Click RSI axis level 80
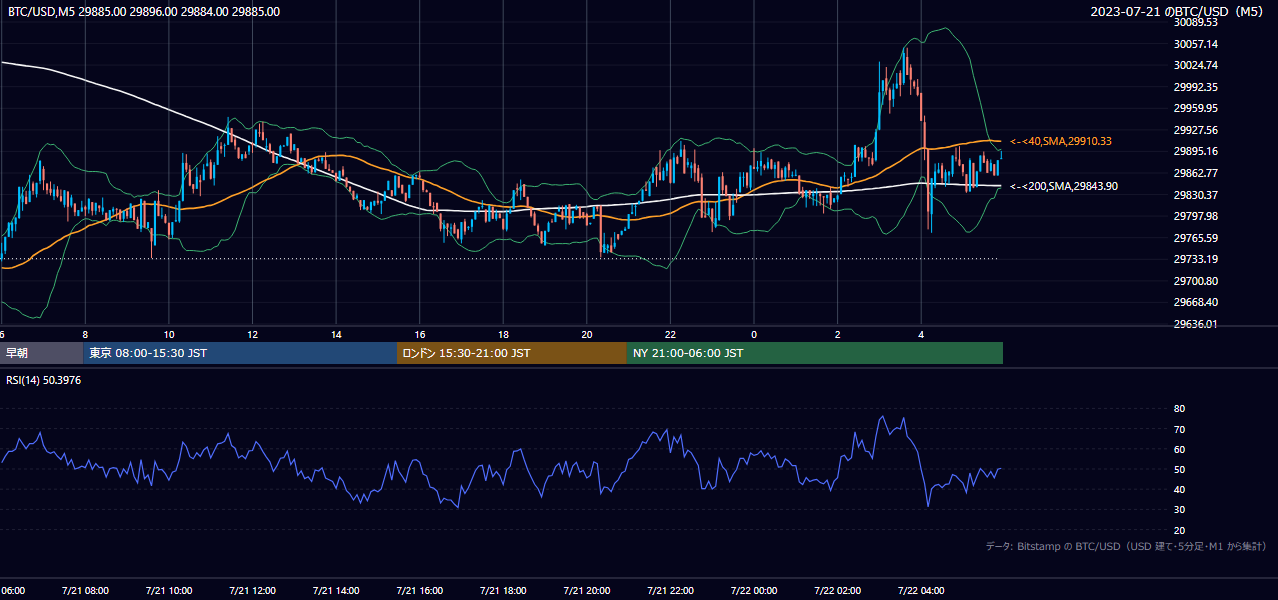Viewport: 1278px width, 600px height. click(1180, 409)
